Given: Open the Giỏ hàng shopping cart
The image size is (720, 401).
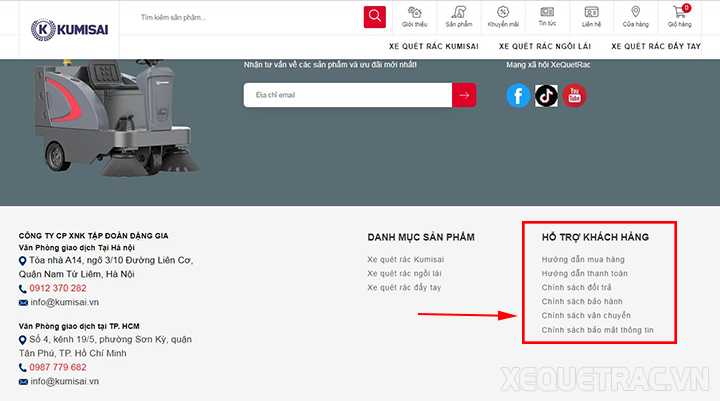Looking at the screenshot, I should 681,16.
